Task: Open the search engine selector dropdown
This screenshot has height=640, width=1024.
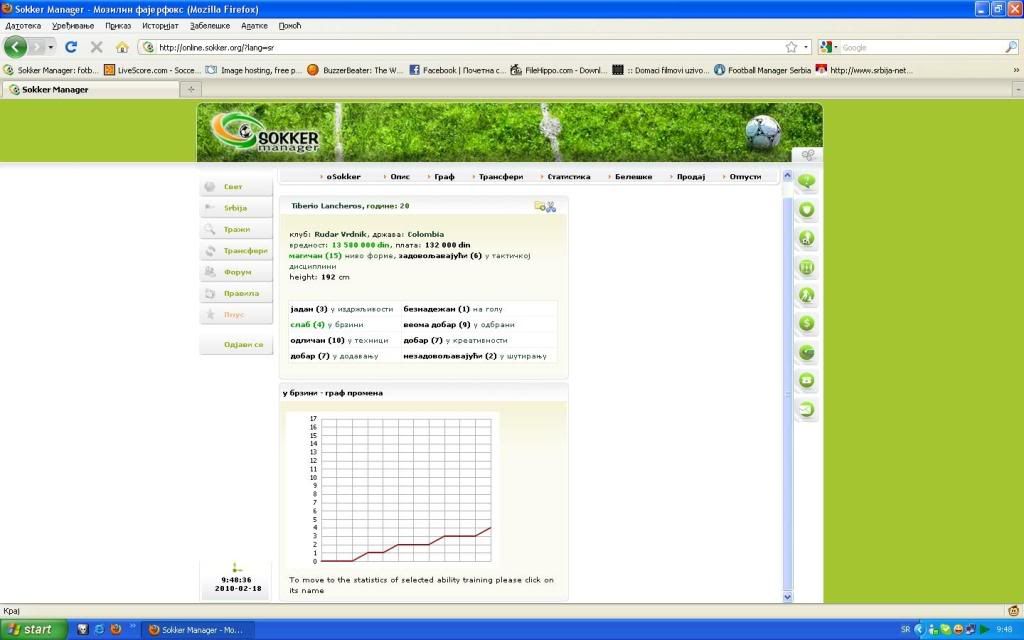Action: [x=828, y=47]
